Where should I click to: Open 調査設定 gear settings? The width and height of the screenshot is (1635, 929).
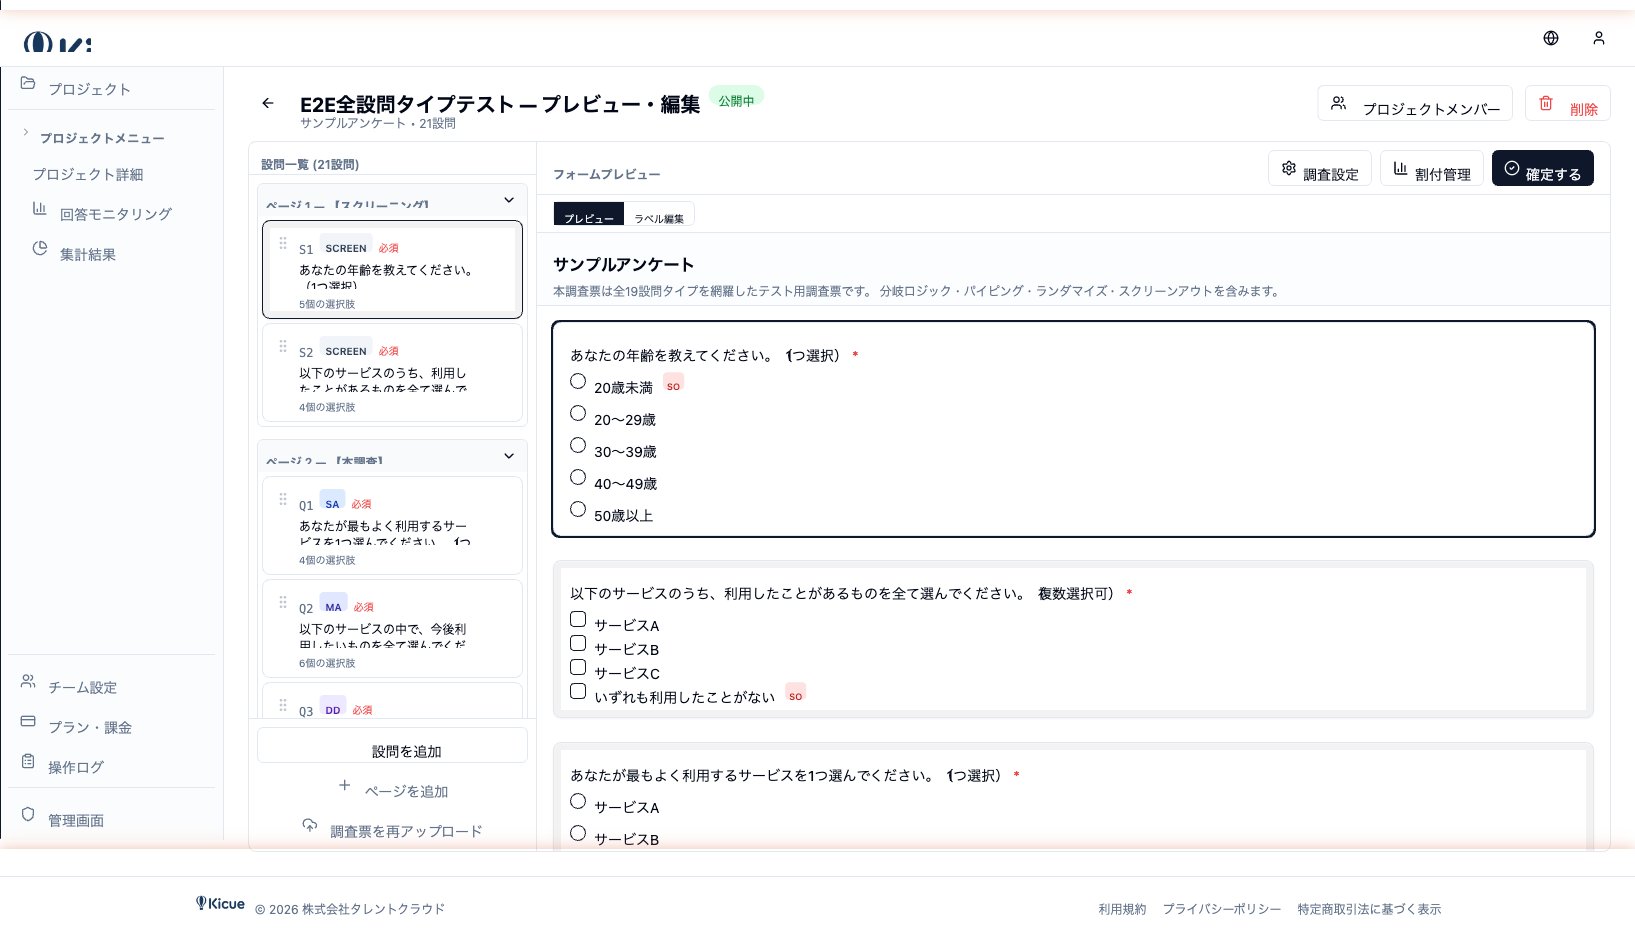pyautogui.click(x=1289, y=169)
